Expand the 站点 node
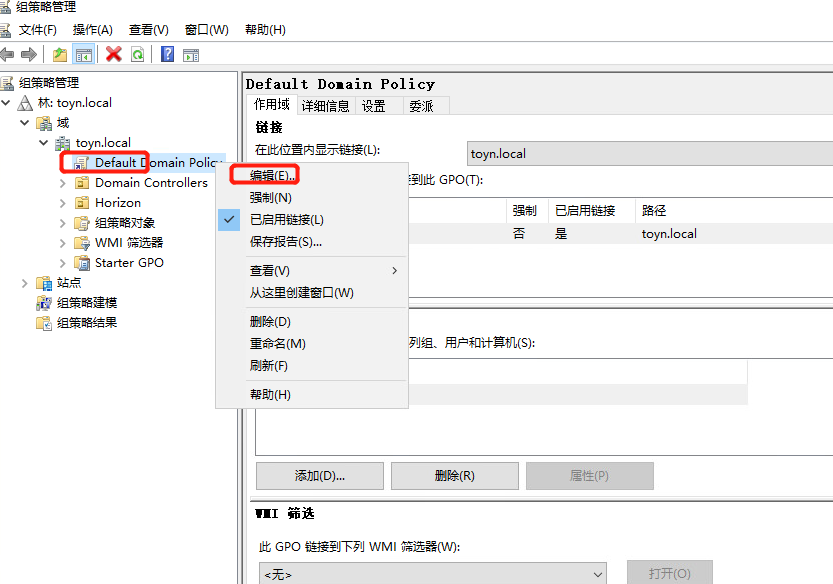Image resolution: width=833 pixels, height=584 pixels. [x=24, y=283]
